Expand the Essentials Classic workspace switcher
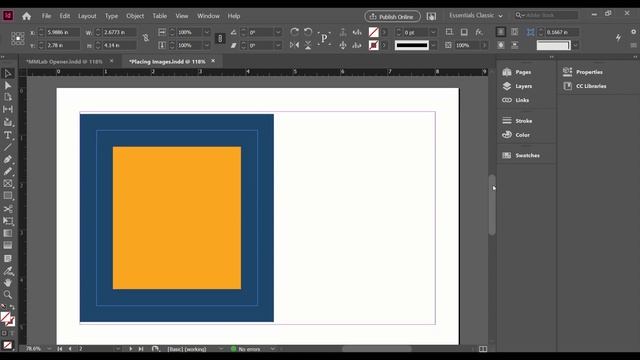The width and height of the screenshot is (640, 360). 476,16
